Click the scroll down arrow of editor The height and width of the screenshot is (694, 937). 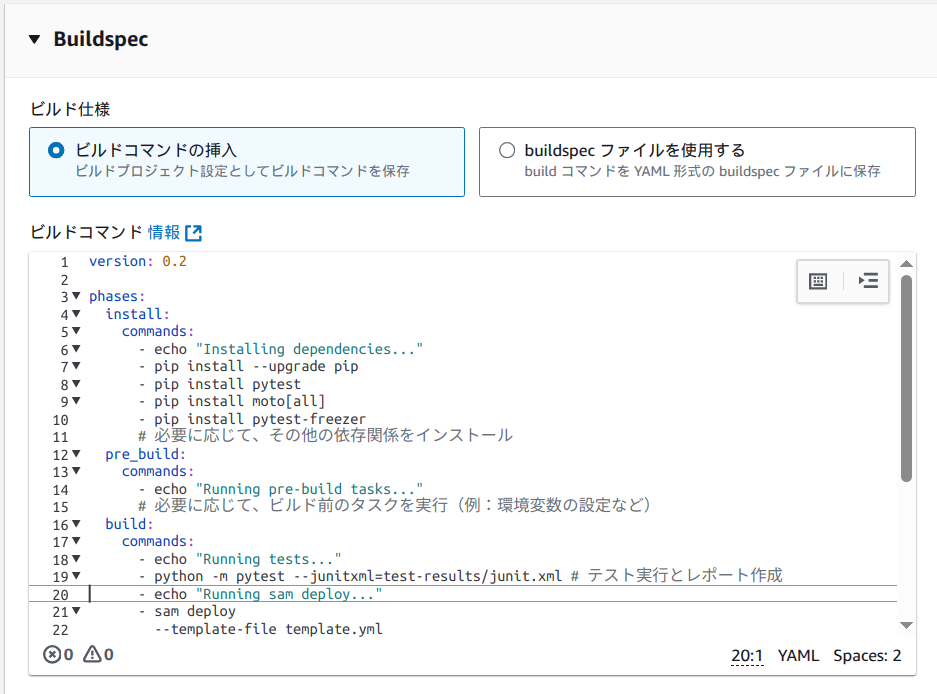[907, 625]
